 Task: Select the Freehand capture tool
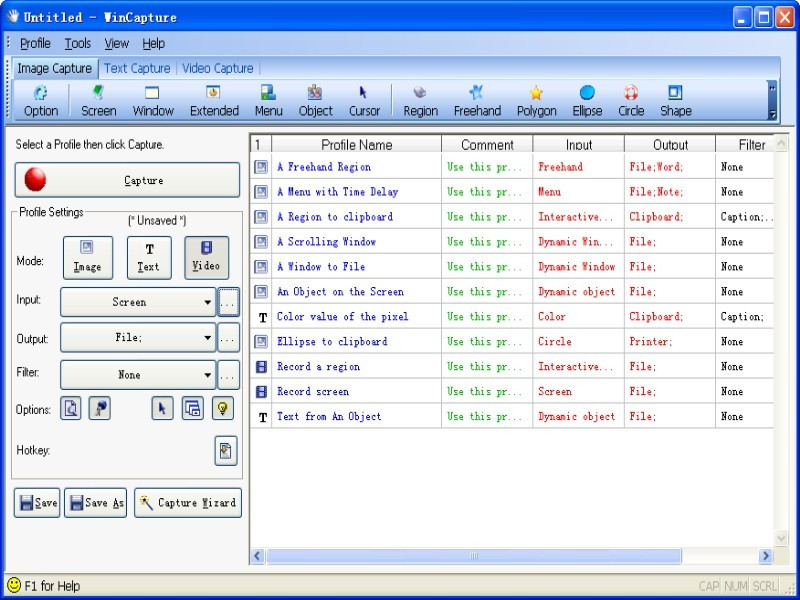[477, 101]
